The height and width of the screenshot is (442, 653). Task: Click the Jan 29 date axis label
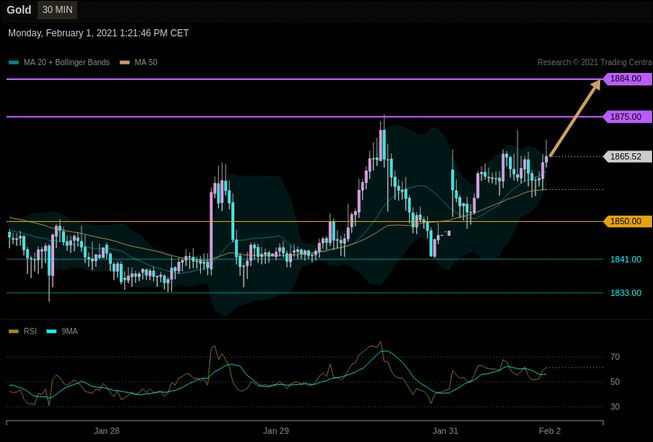276,431
